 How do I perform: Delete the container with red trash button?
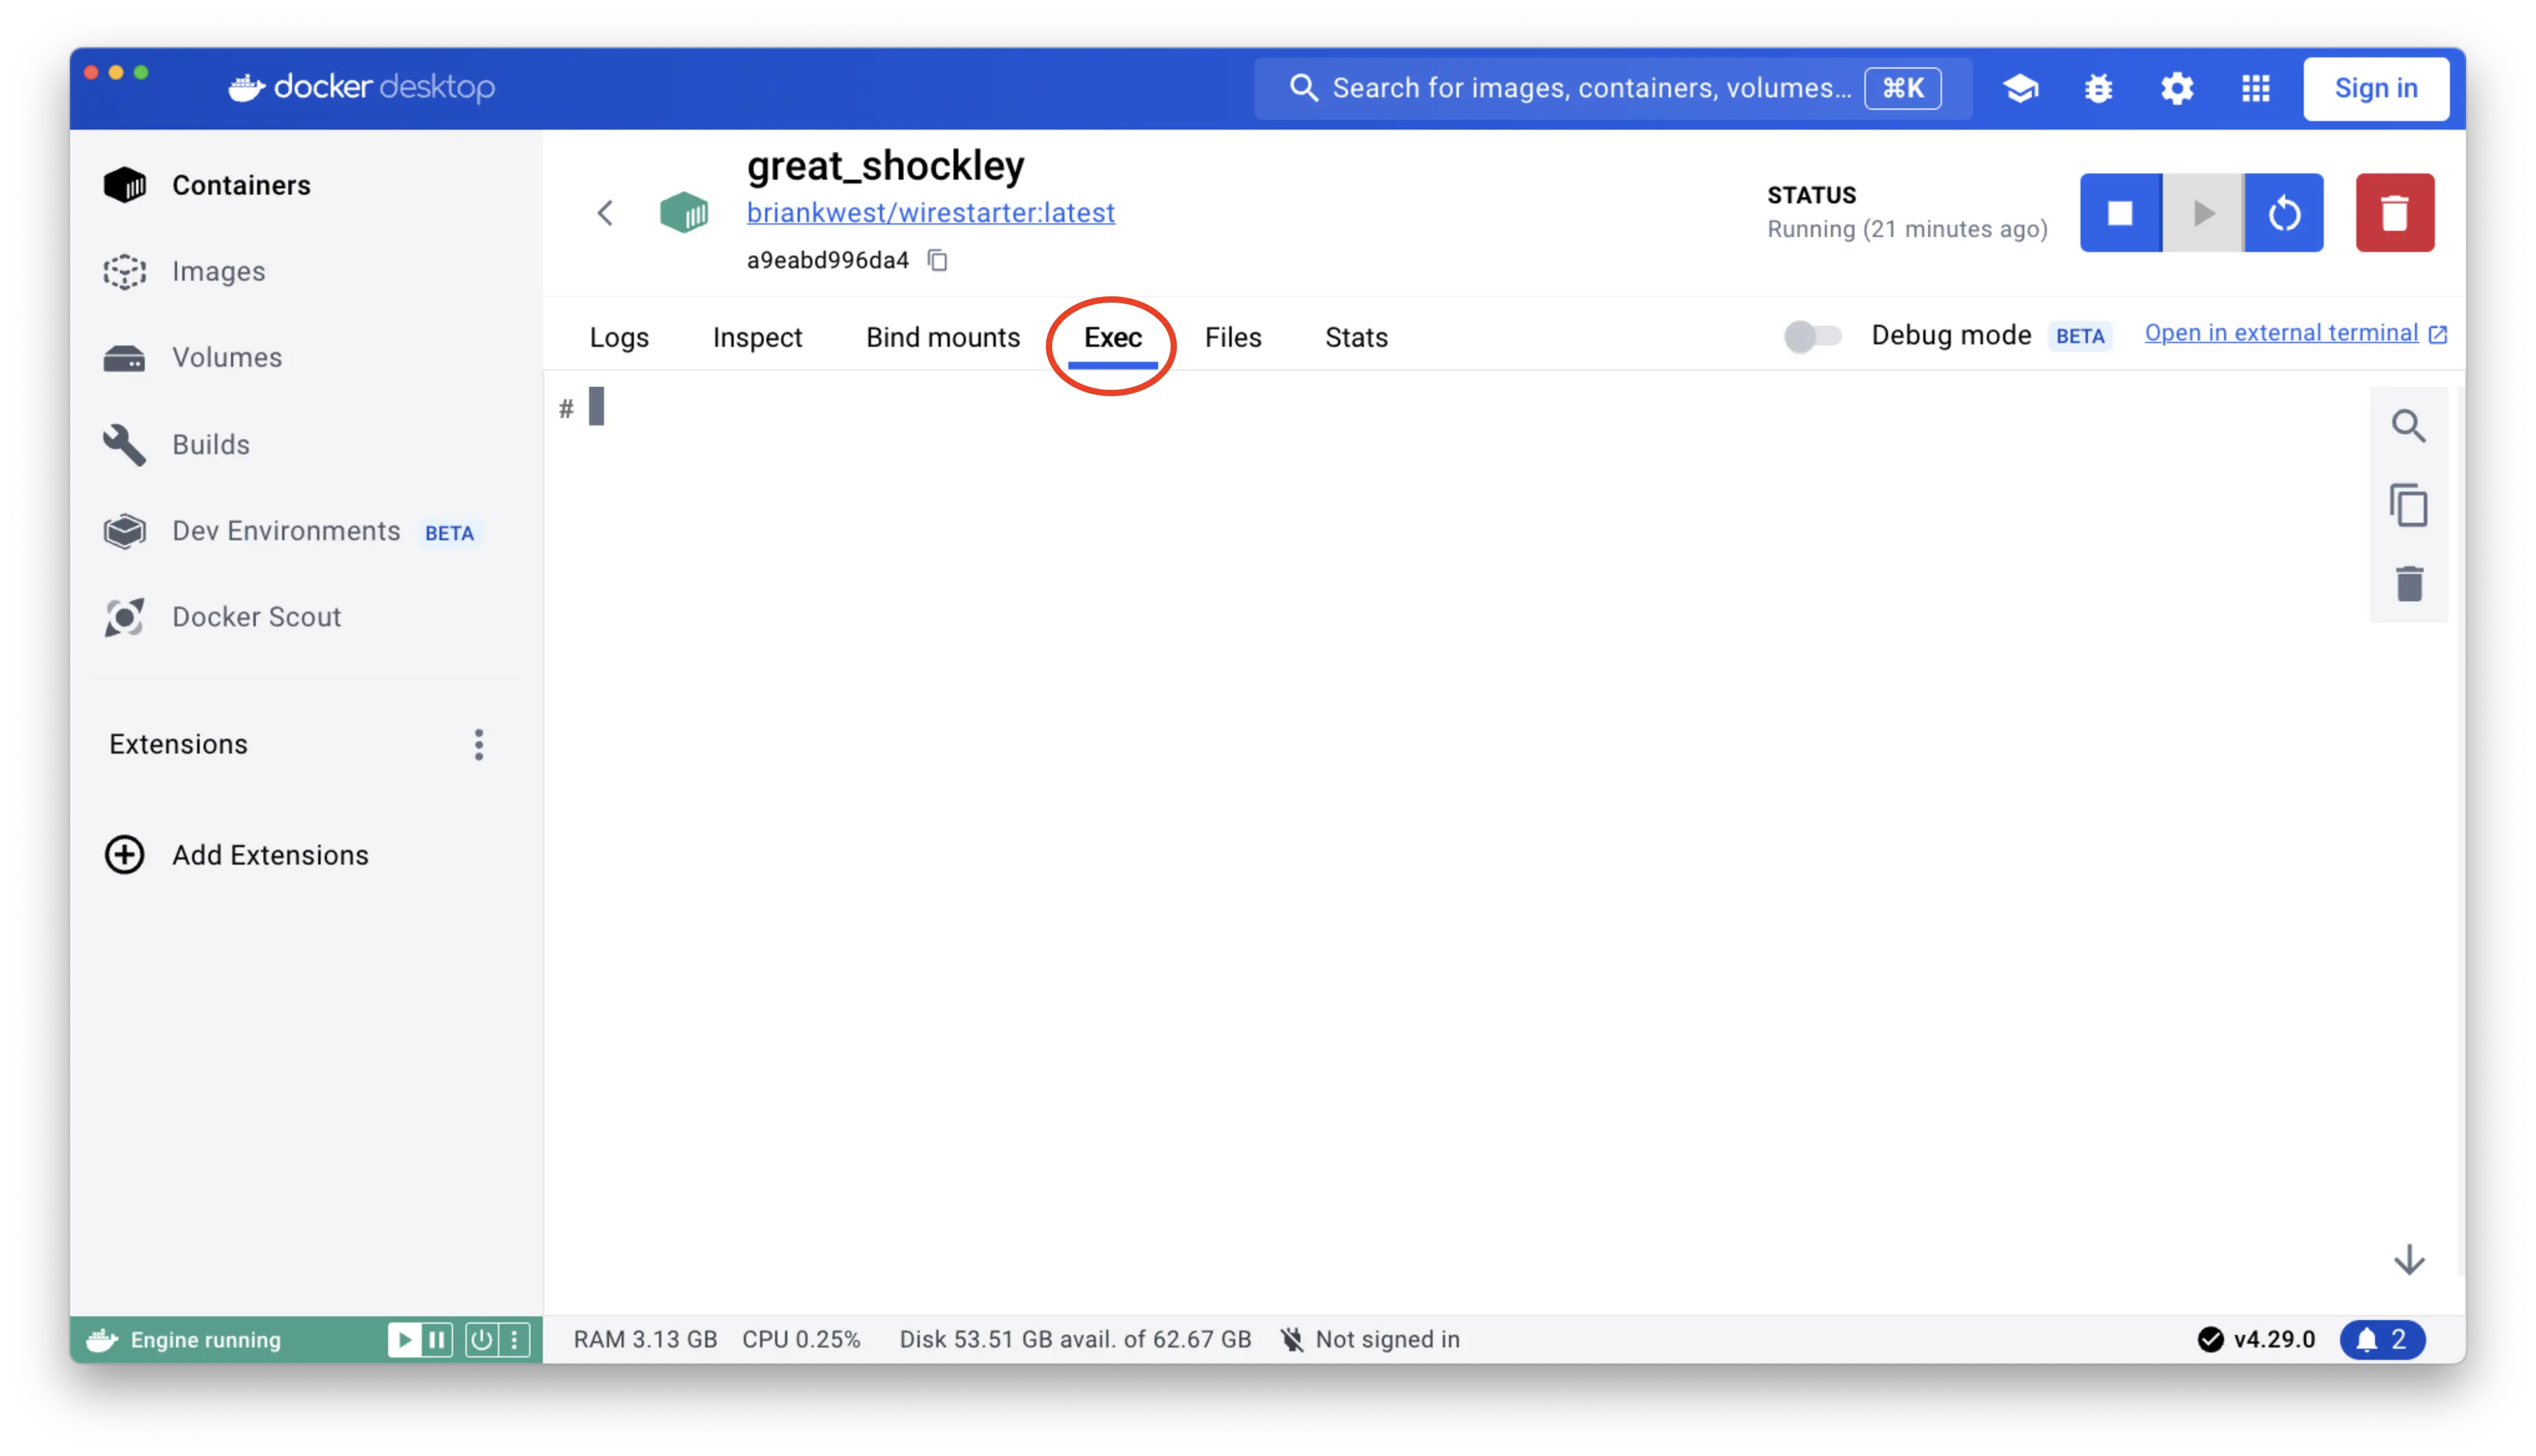click(x=2394, y=212)
